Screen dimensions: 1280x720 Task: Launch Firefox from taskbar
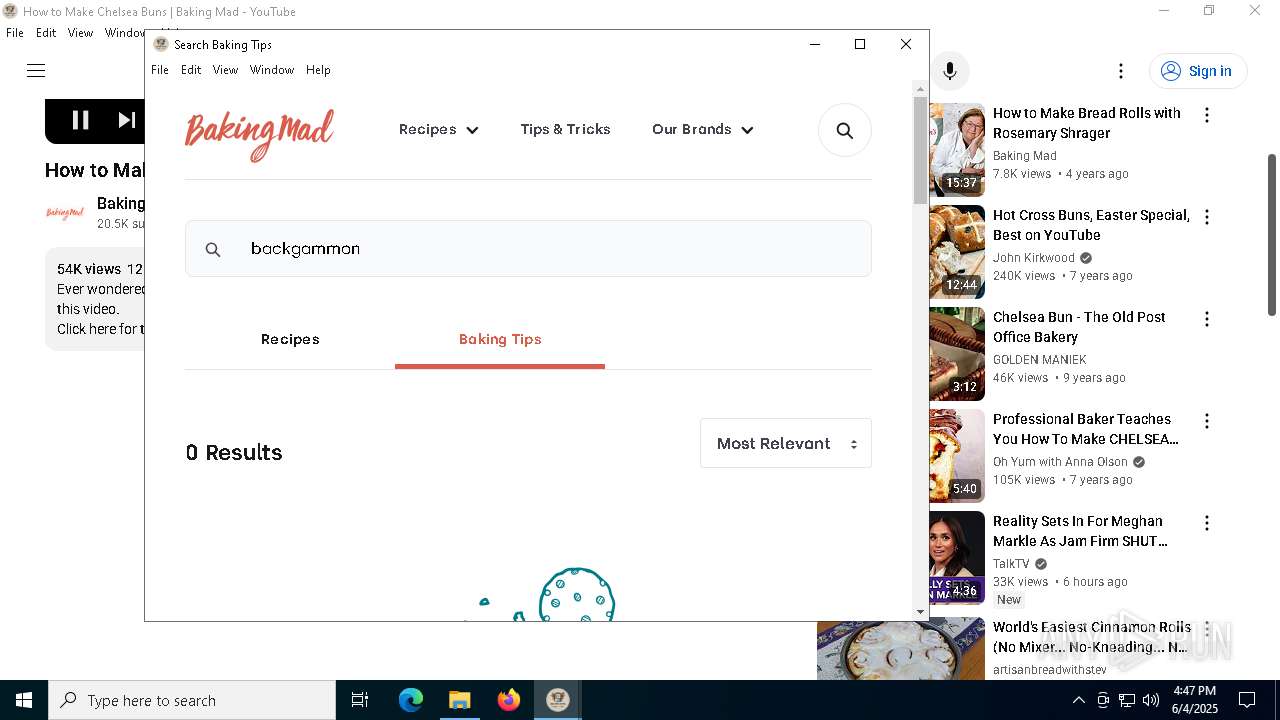point(508,700)
